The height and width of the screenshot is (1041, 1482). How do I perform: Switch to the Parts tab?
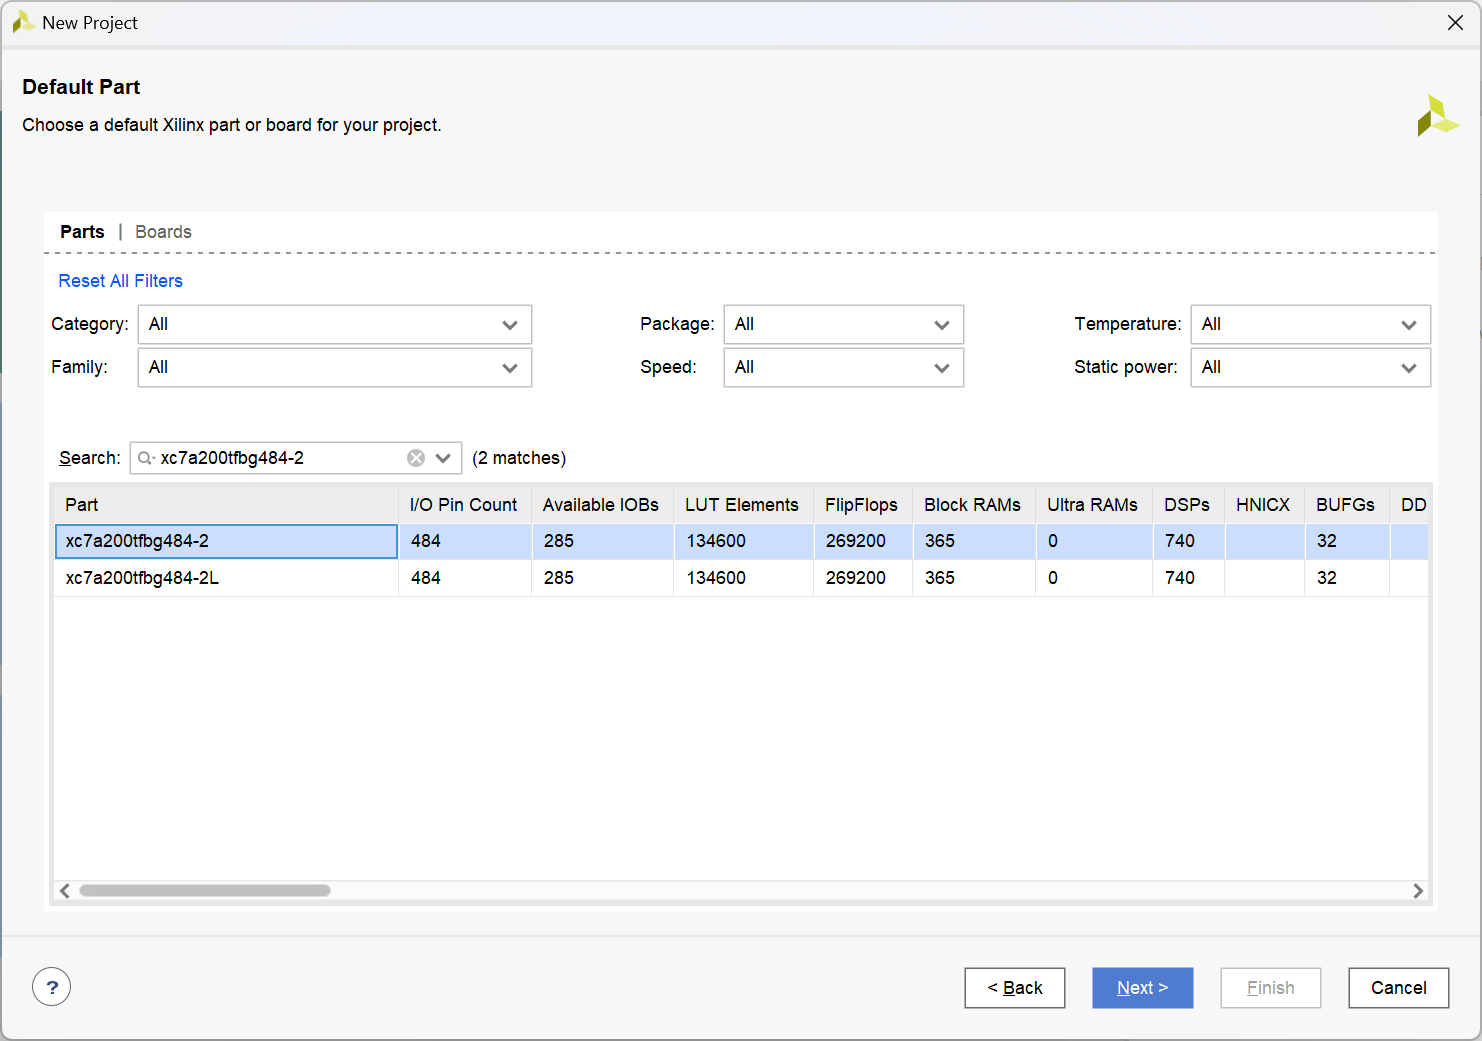coord(82,232)
